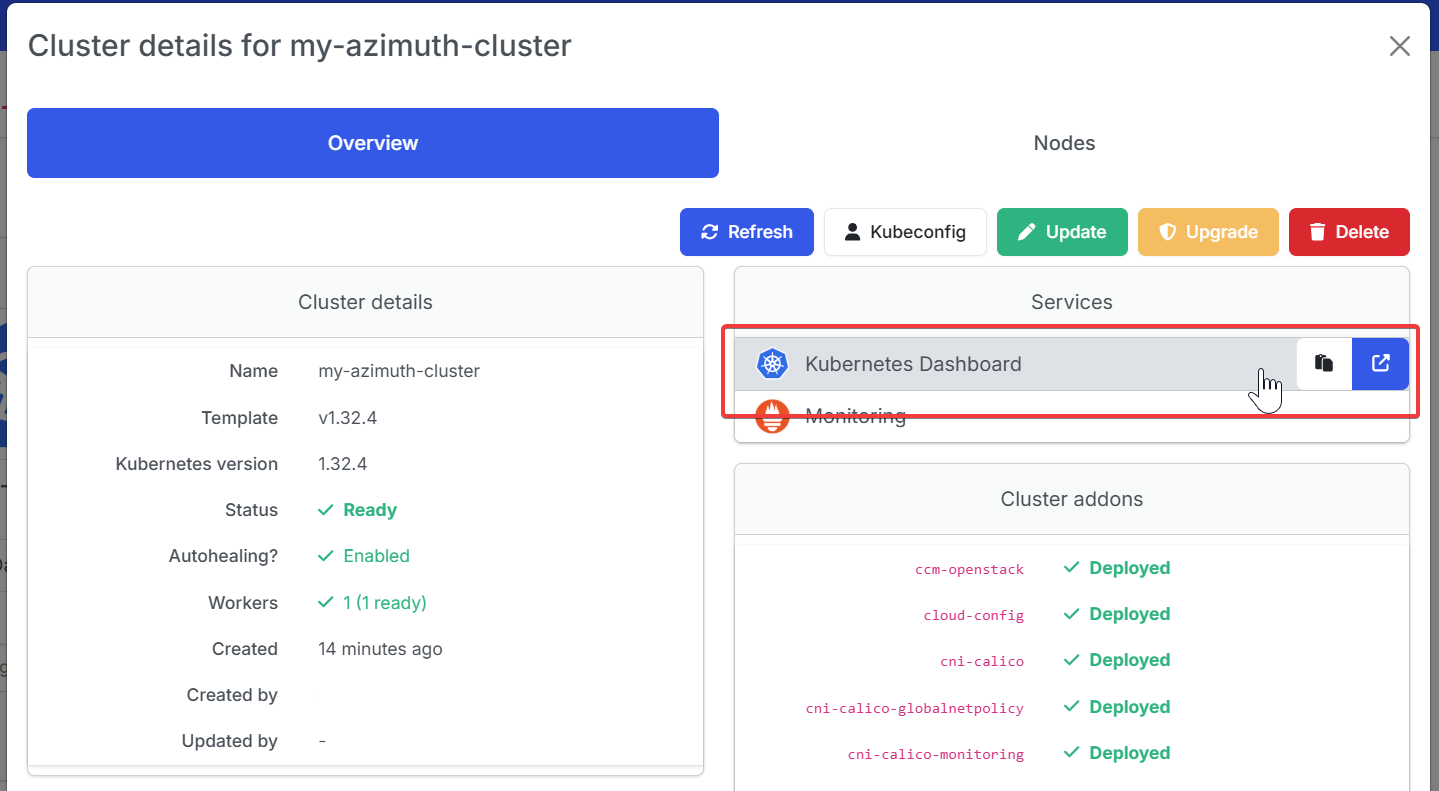
Task: Select the Kubernetes Dashboard service row
Action: (x=1015, y=364)
